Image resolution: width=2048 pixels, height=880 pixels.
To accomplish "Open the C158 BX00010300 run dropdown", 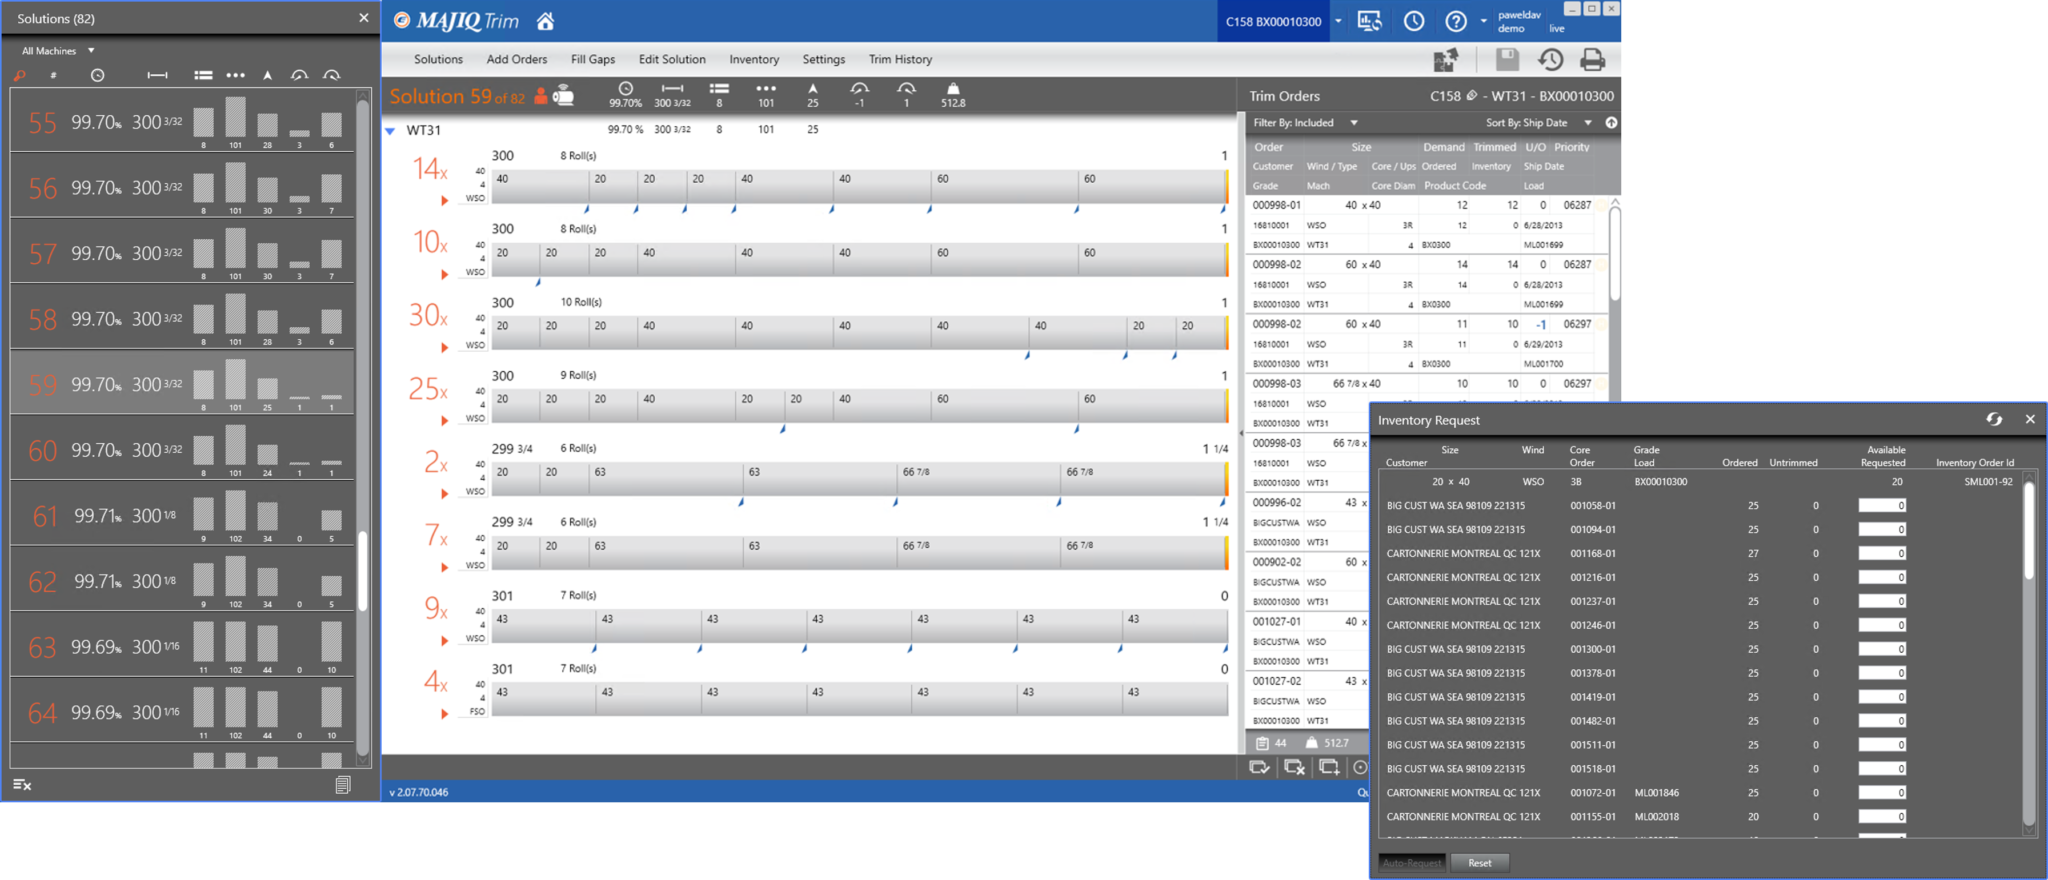I will (1338, 21).
